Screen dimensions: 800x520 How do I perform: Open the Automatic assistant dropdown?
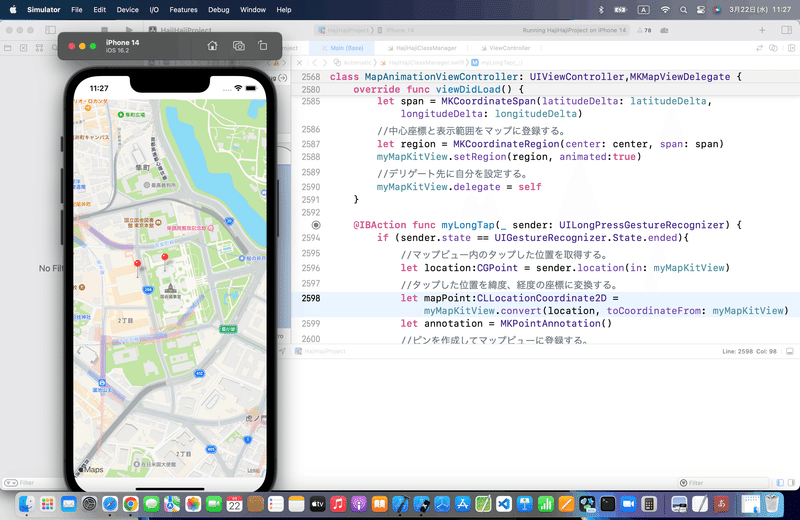353,63
